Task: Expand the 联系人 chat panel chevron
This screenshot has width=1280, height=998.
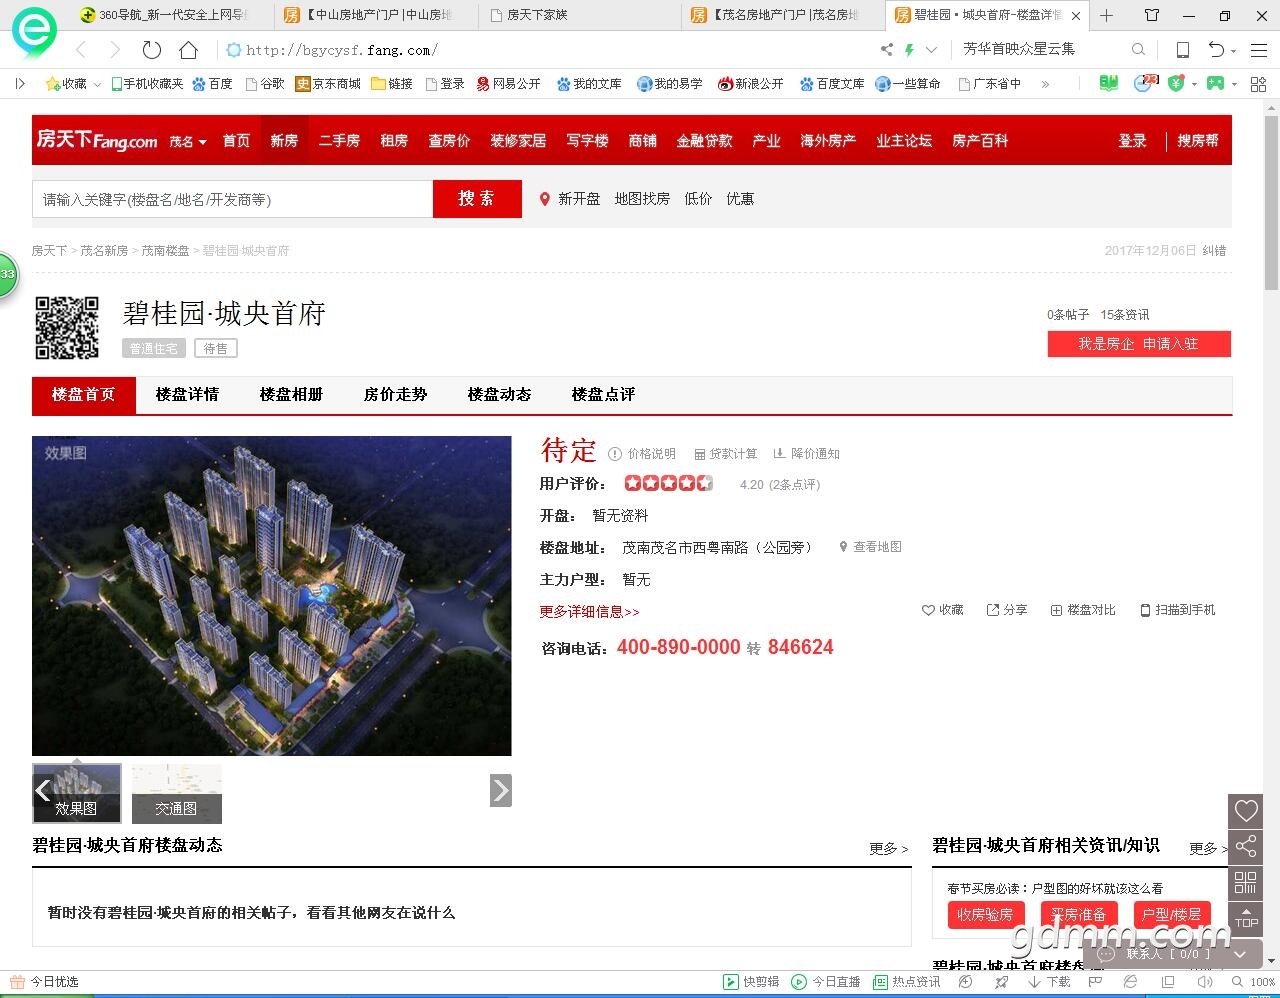Action: (1239, 955)
